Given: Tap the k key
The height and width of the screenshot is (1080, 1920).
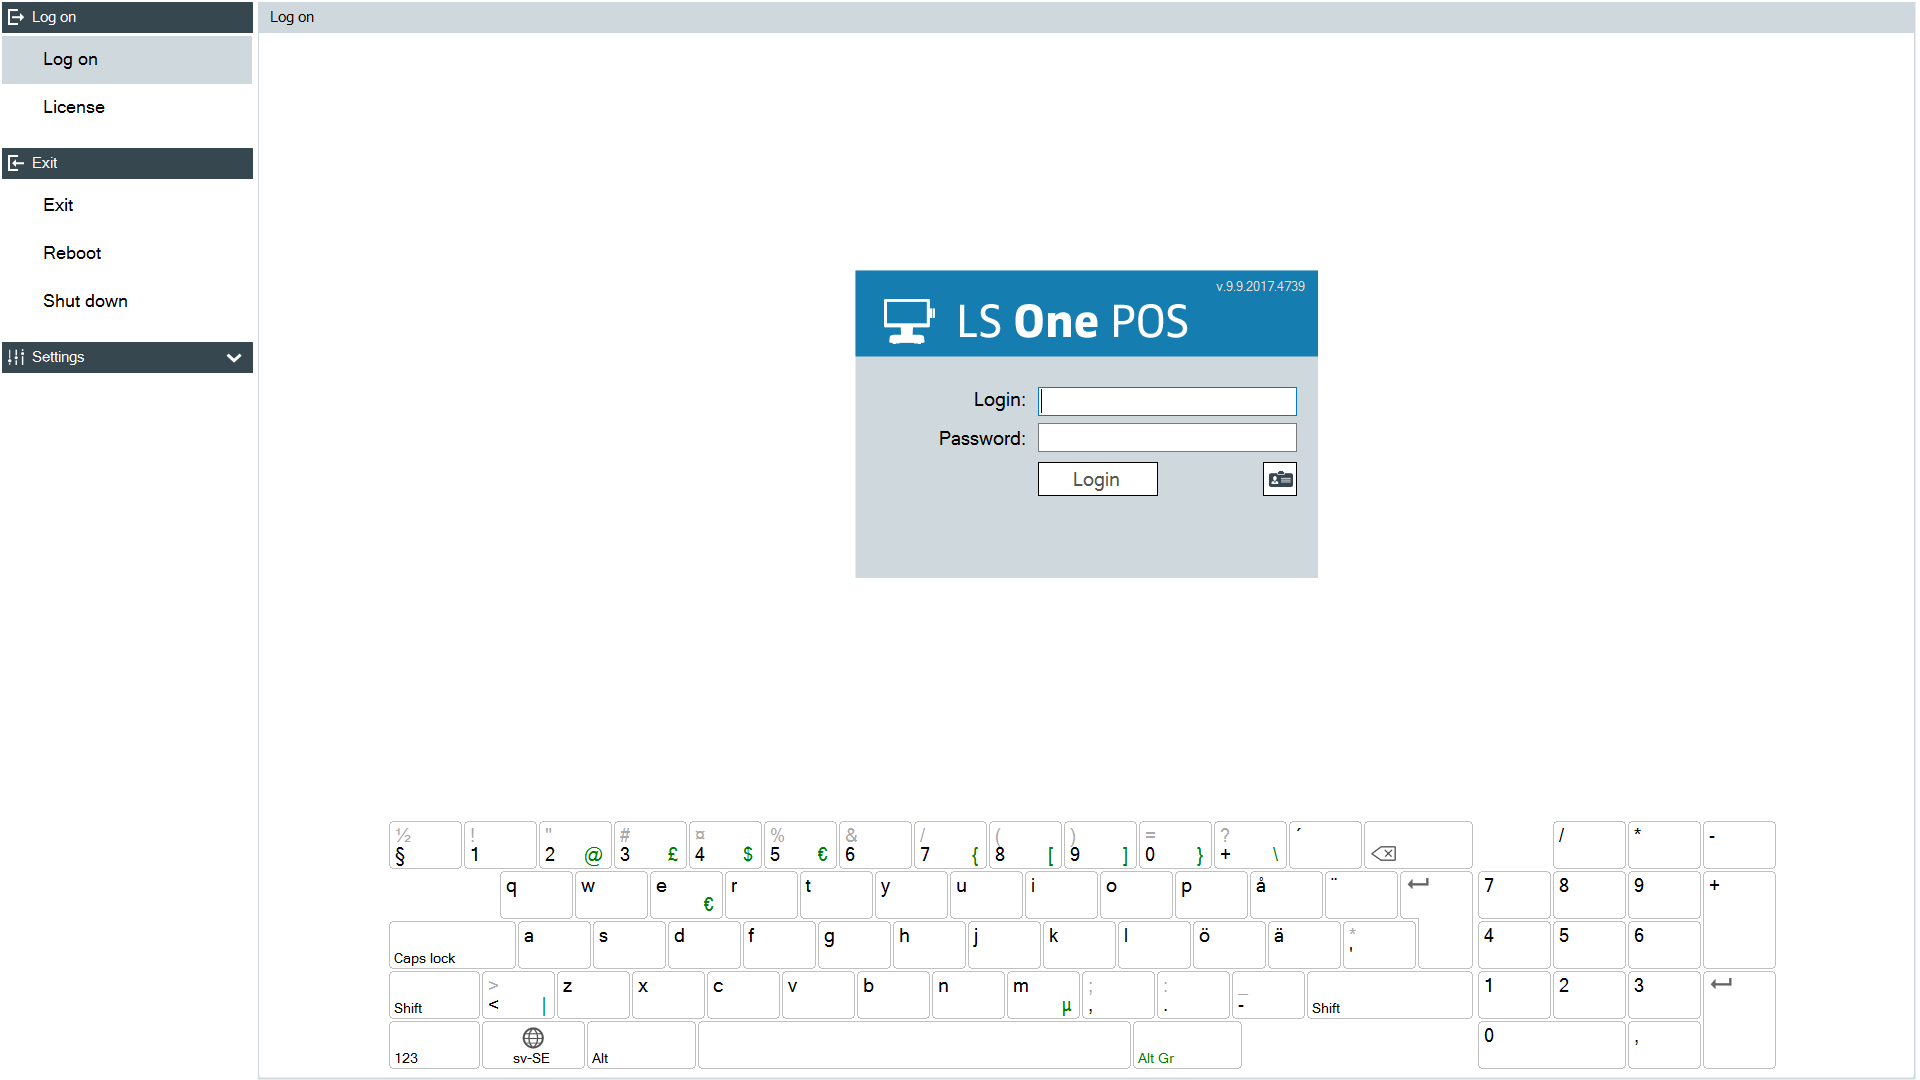Looking at the screenshot, I should pos(1079,945).
